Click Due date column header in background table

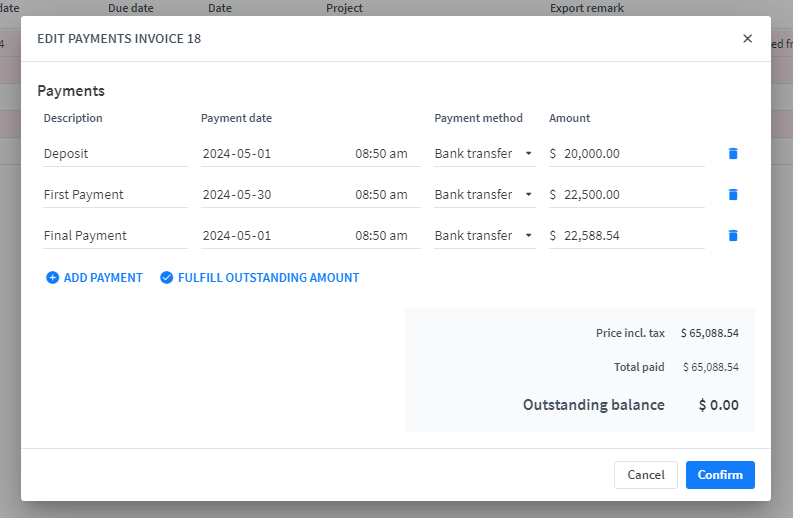[130, 8]
